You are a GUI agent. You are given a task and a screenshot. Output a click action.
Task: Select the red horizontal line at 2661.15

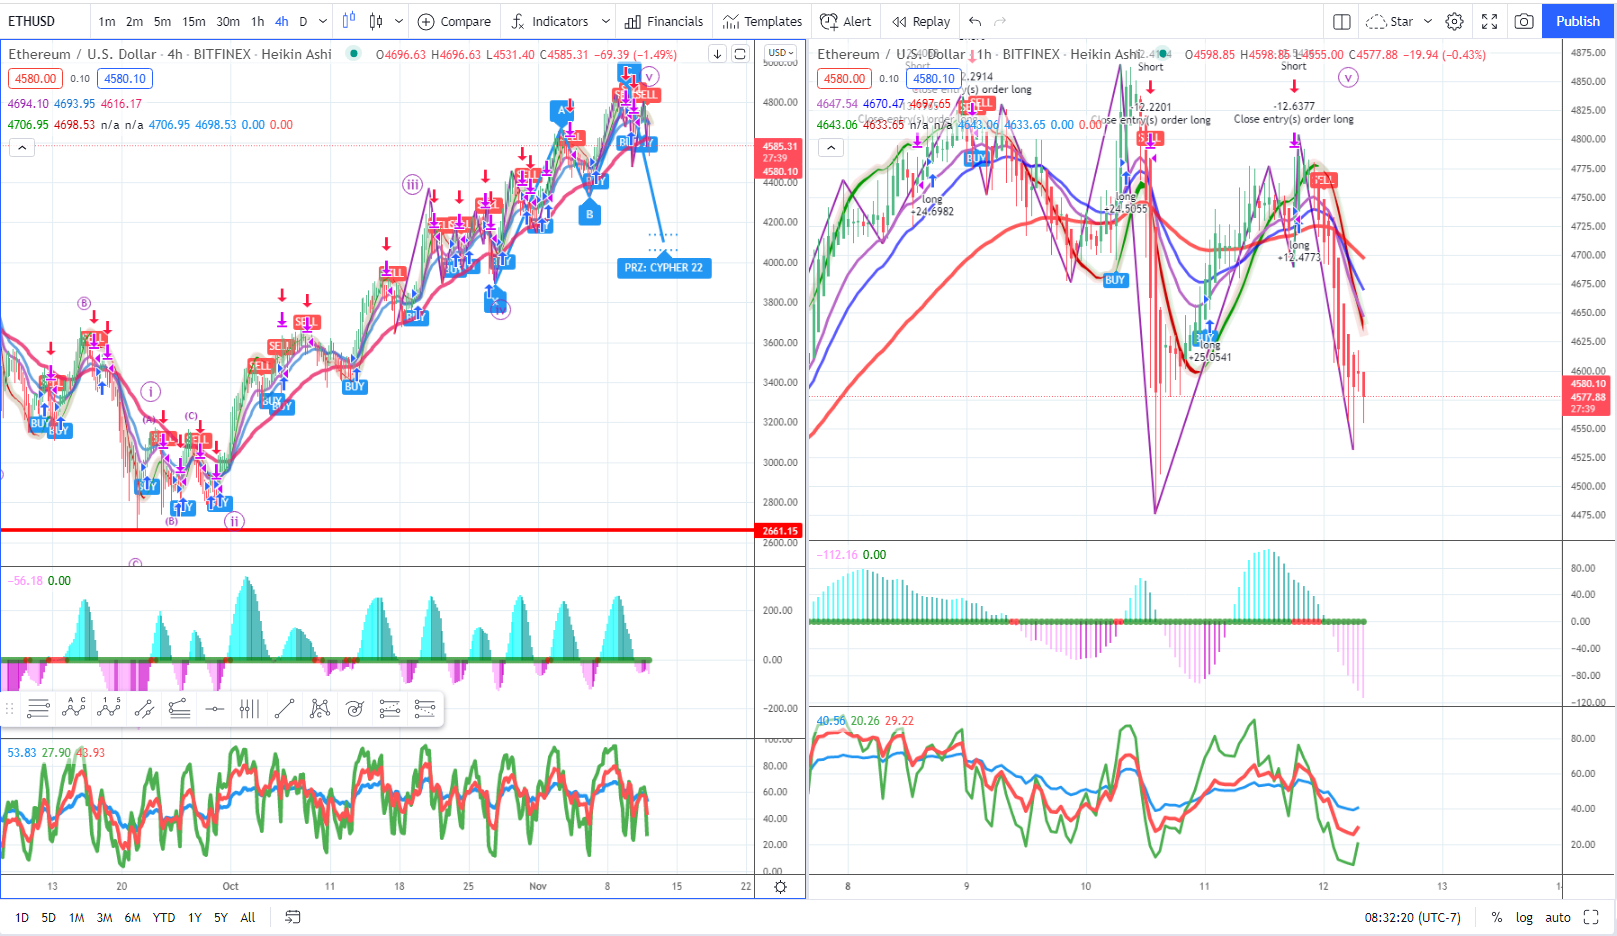pyautogui.click(x=377, y=530)
